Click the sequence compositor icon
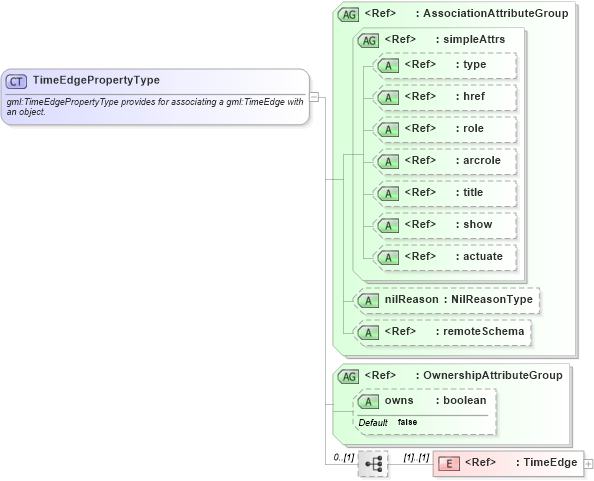The height and width of the screenshot is (481, 594). [x=373, y=464]
